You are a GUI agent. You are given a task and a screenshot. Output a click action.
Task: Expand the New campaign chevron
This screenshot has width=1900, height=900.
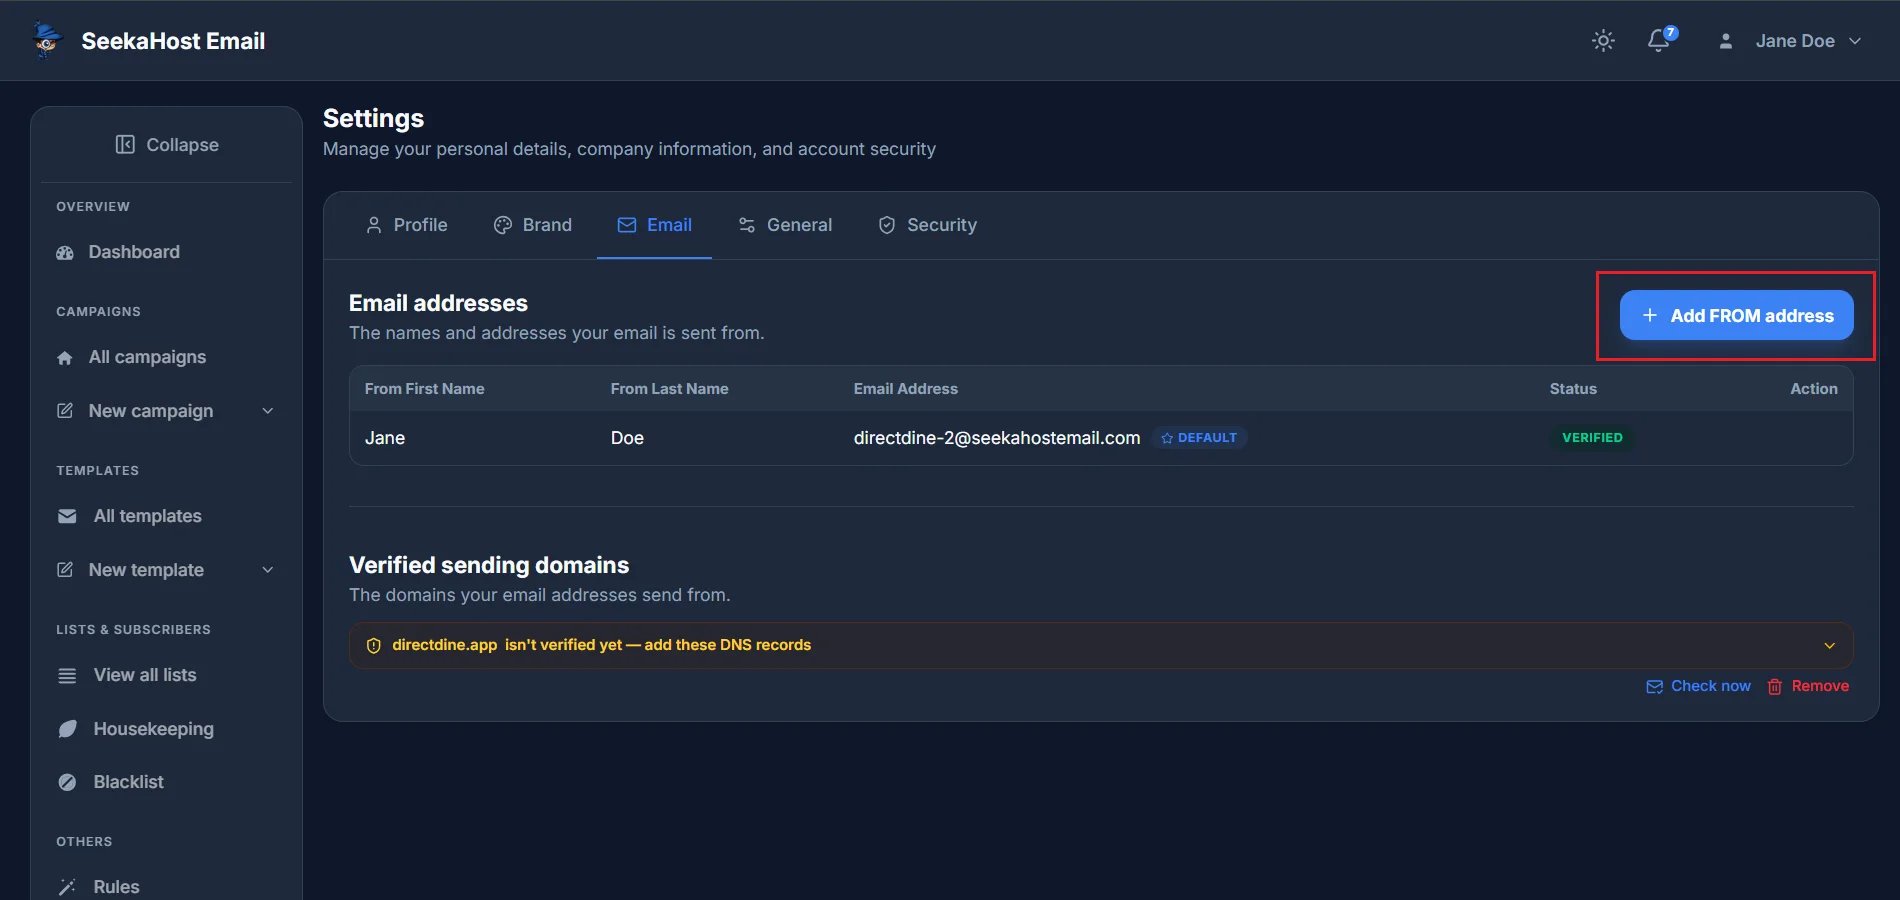point(268,411)
